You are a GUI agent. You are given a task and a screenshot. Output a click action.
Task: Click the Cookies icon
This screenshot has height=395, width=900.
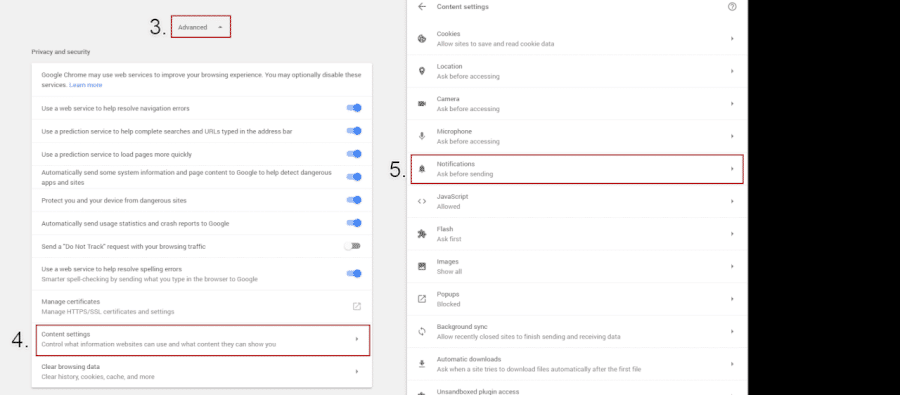(x=422, y=38)
